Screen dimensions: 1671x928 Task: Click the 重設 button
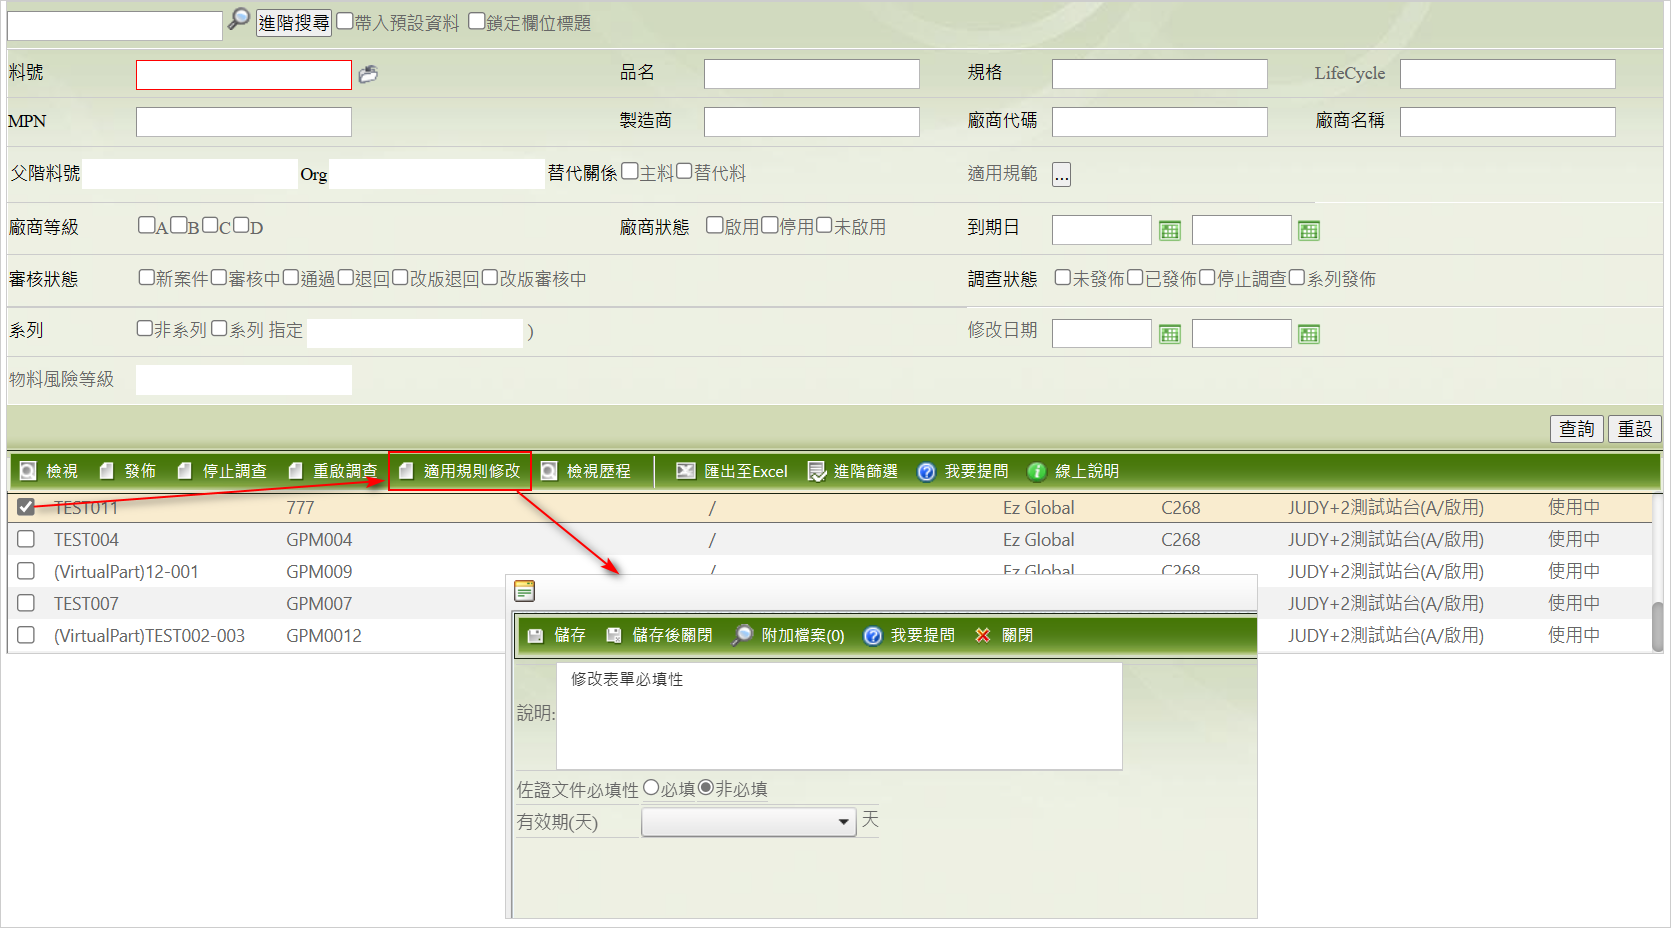coord(1635,429)
